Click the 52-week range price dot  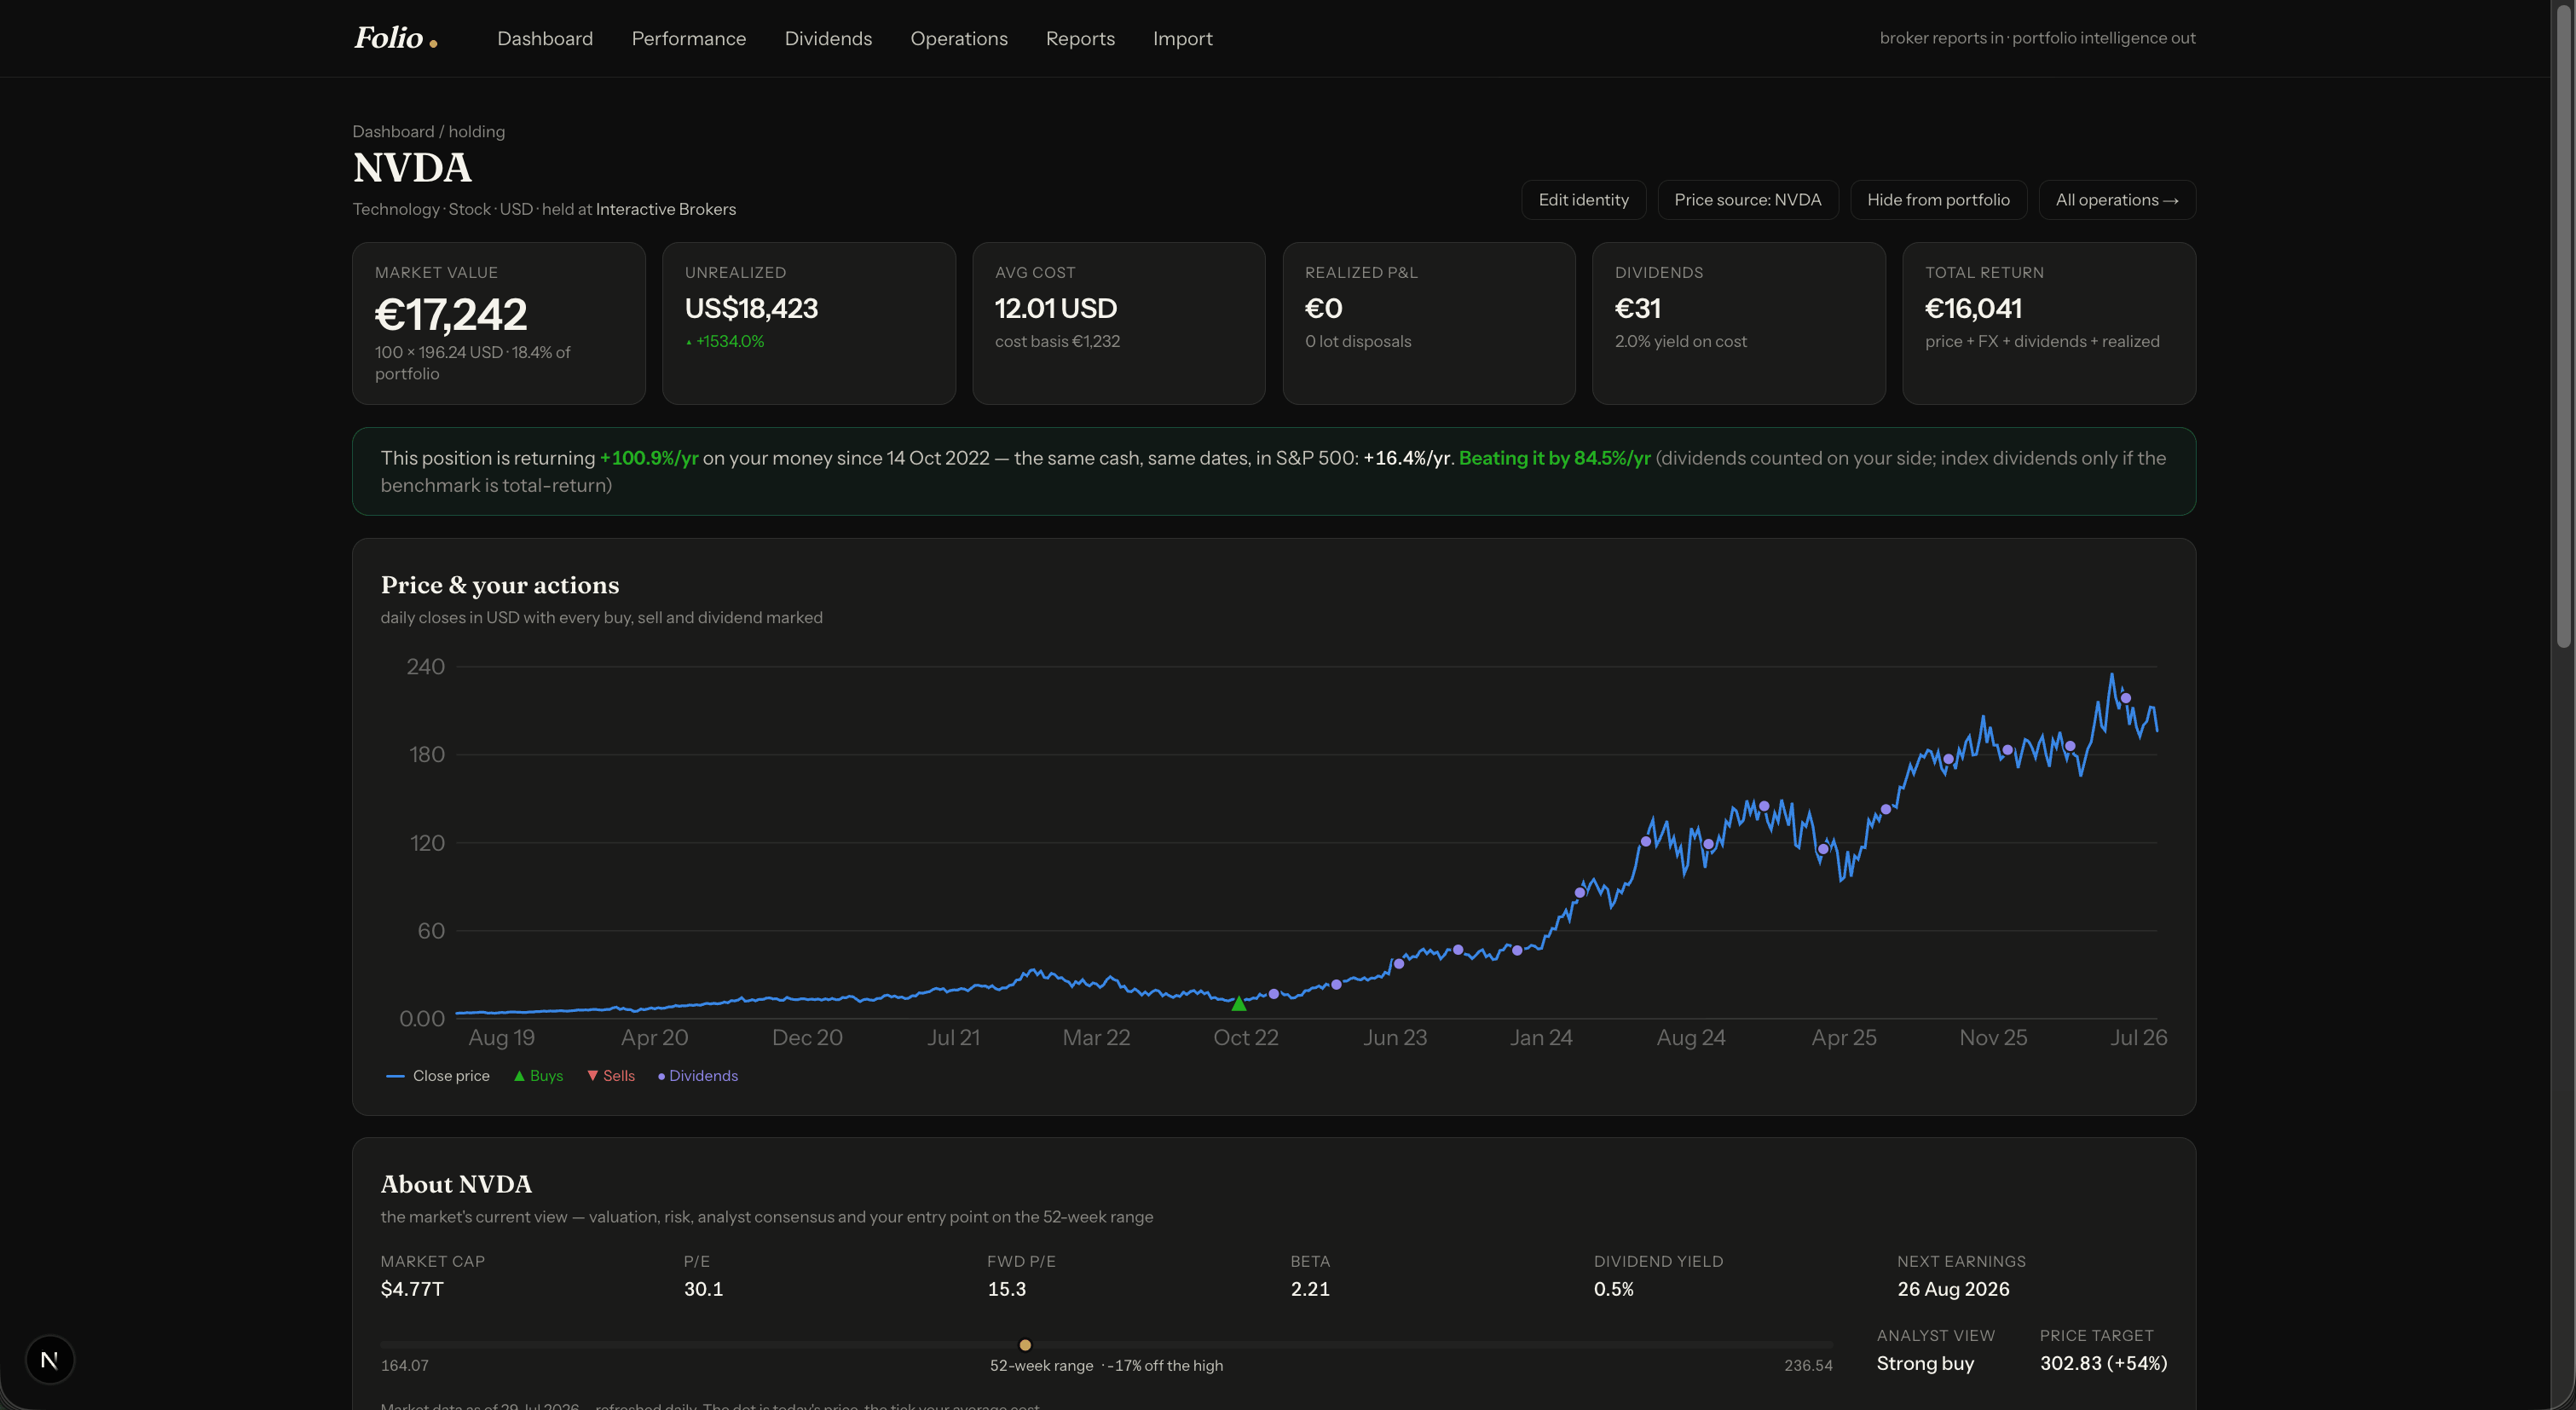tap(1025, 1345)
